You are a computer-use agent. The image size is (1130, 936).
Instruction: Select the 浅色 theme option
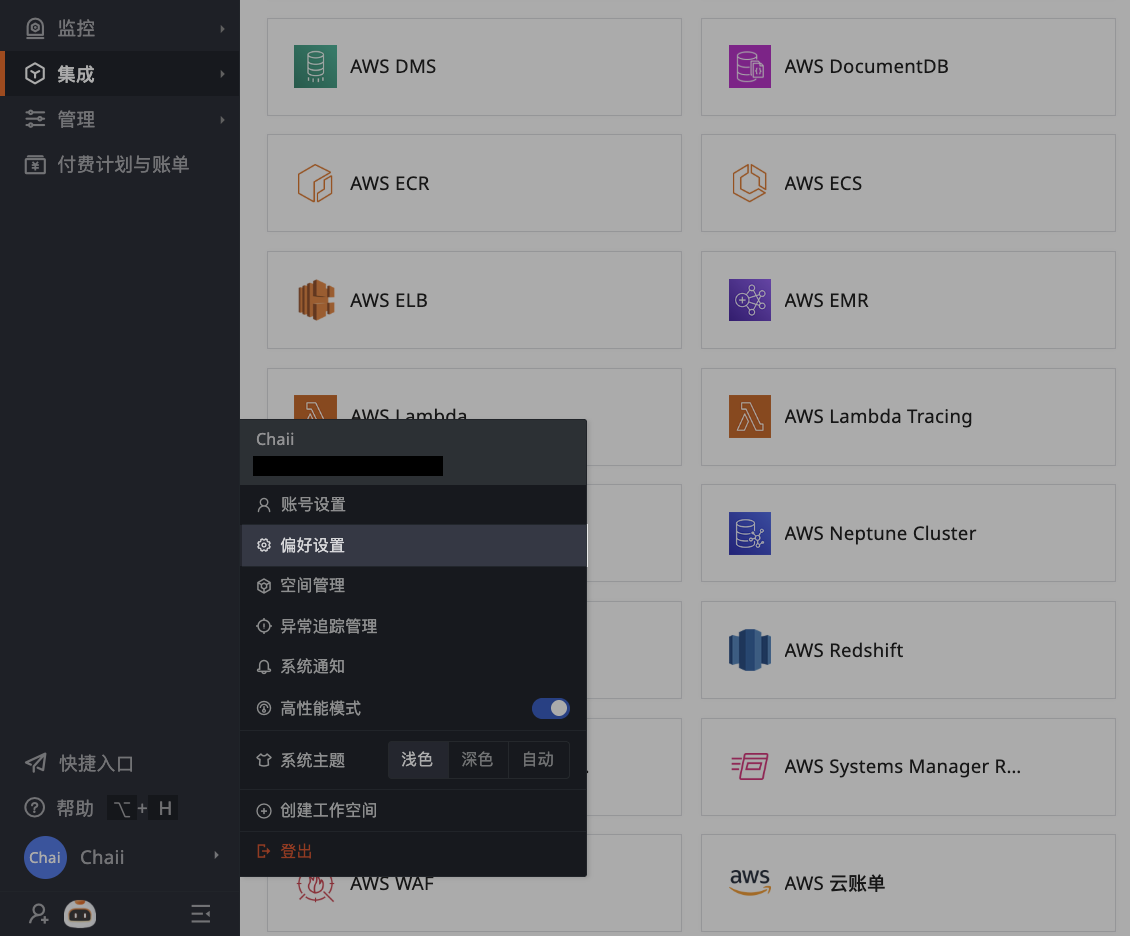pos(417,760)
